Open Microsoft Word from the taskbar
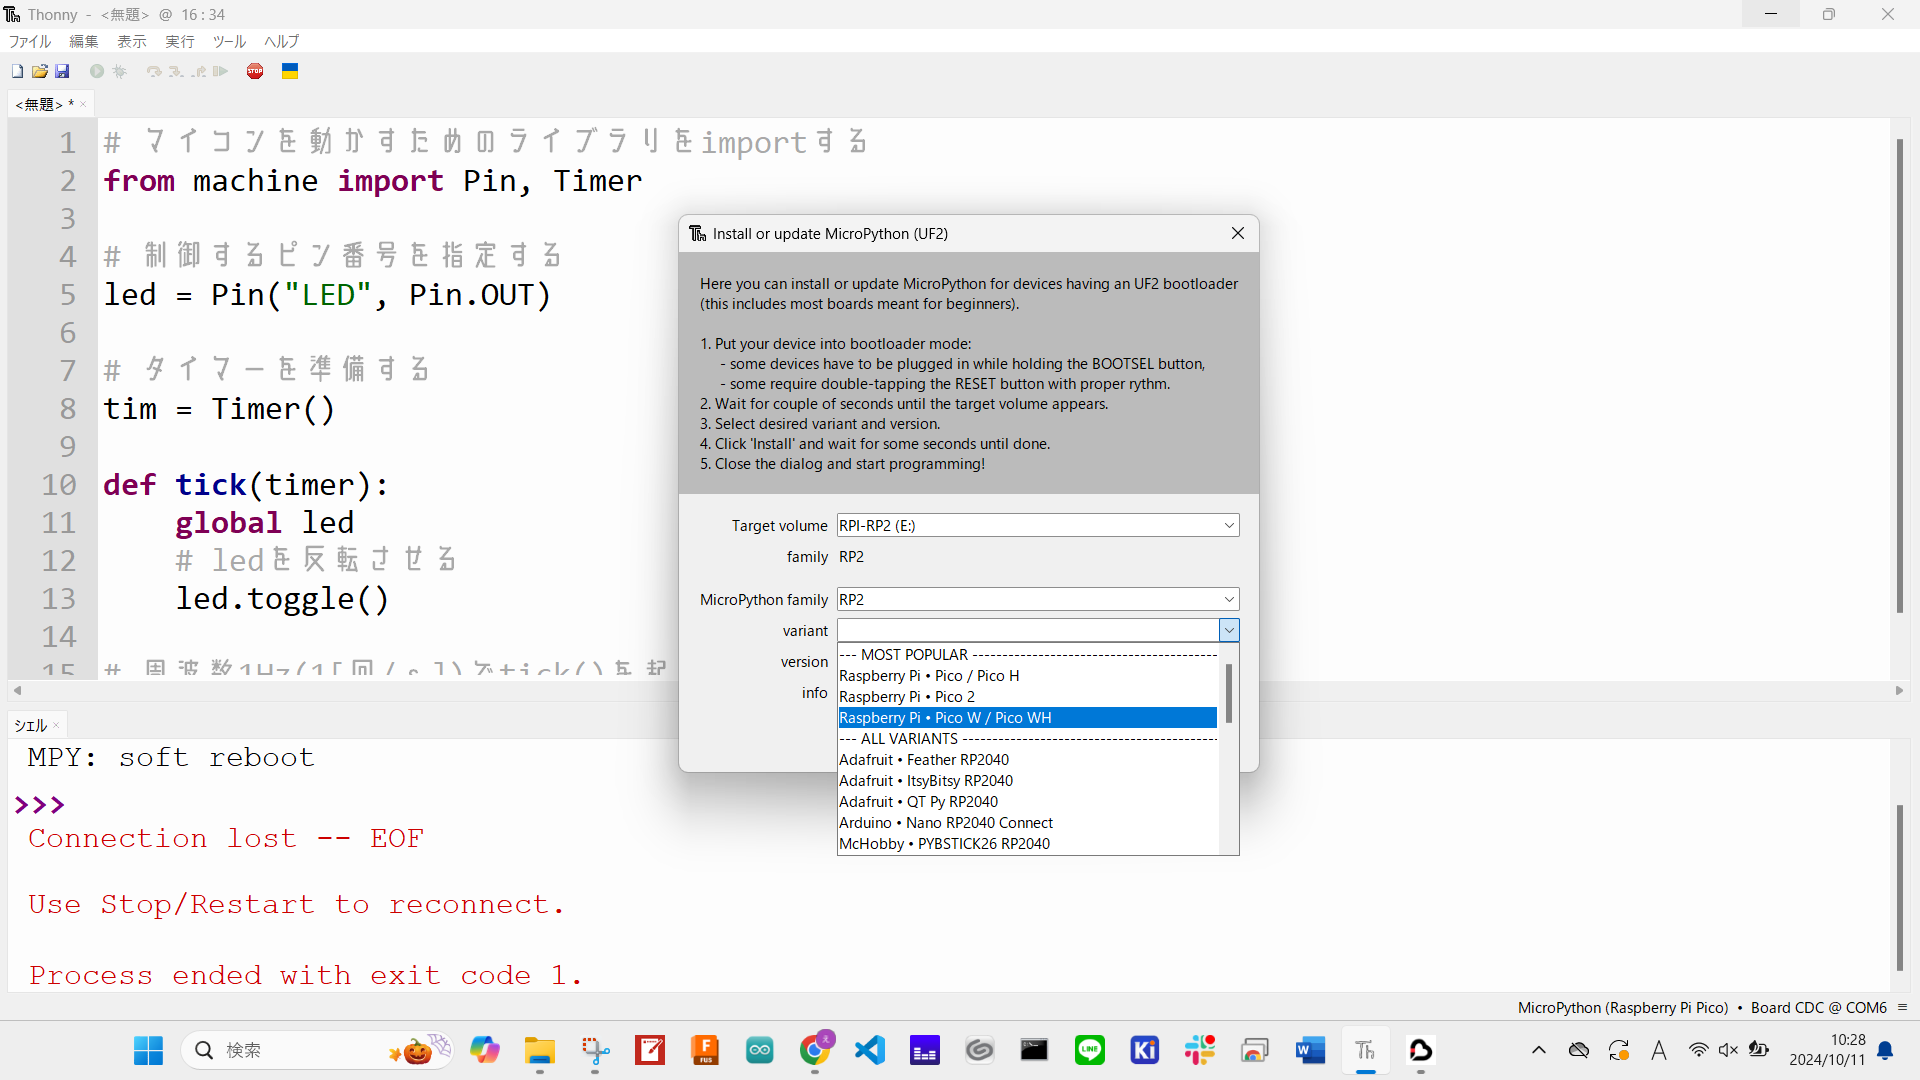 point(1310,1051)
